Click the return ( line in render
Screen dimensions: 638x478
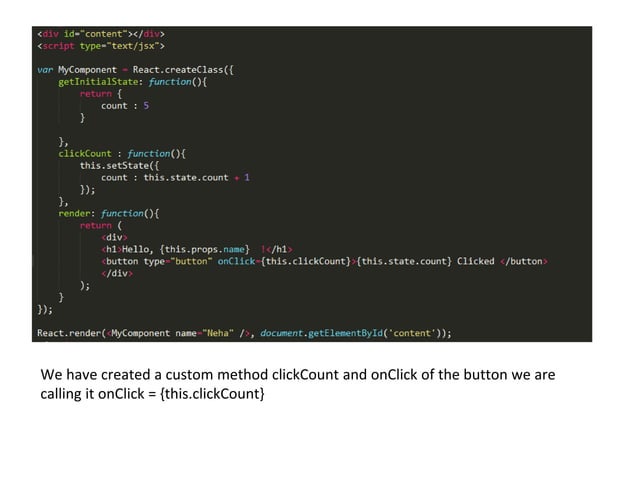(101, 225)
